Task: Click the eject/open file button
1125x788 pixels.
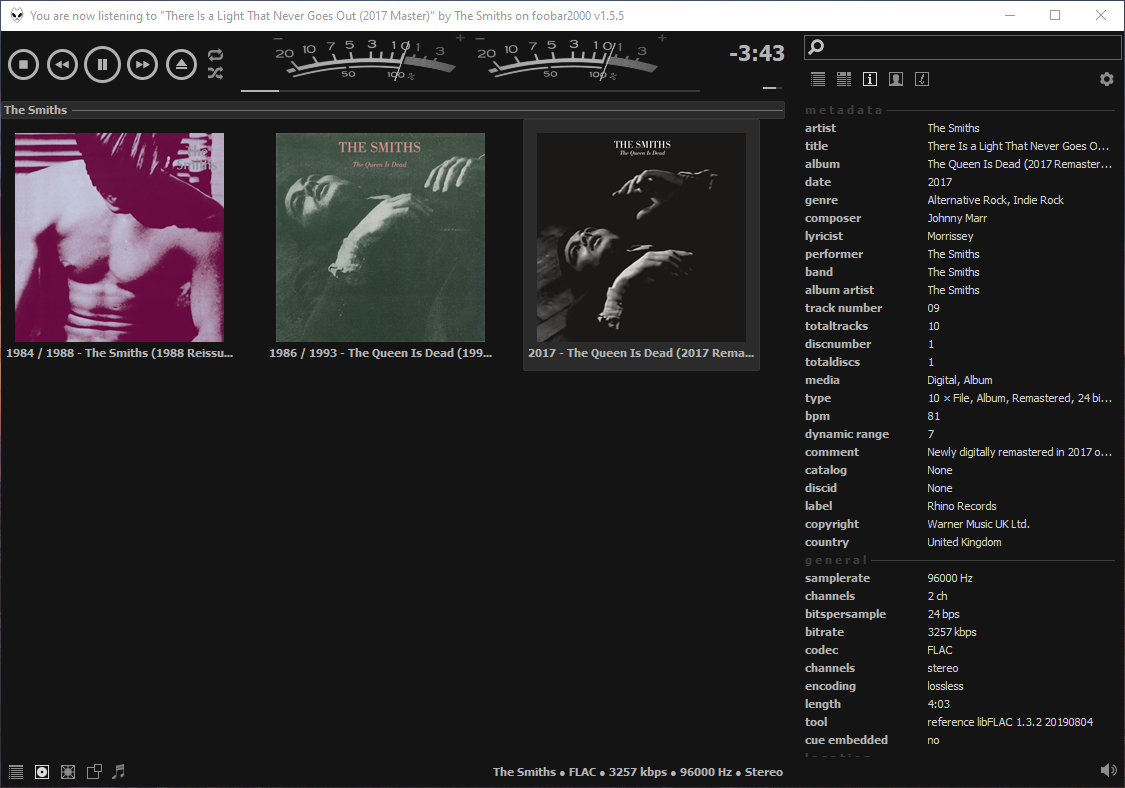Action: 182,65
